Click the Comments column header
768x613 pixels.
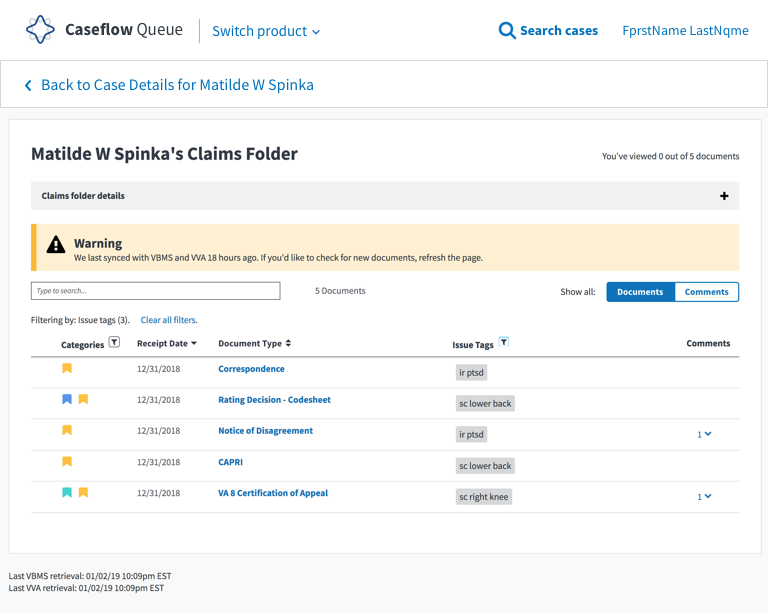(x=708, y=343)
